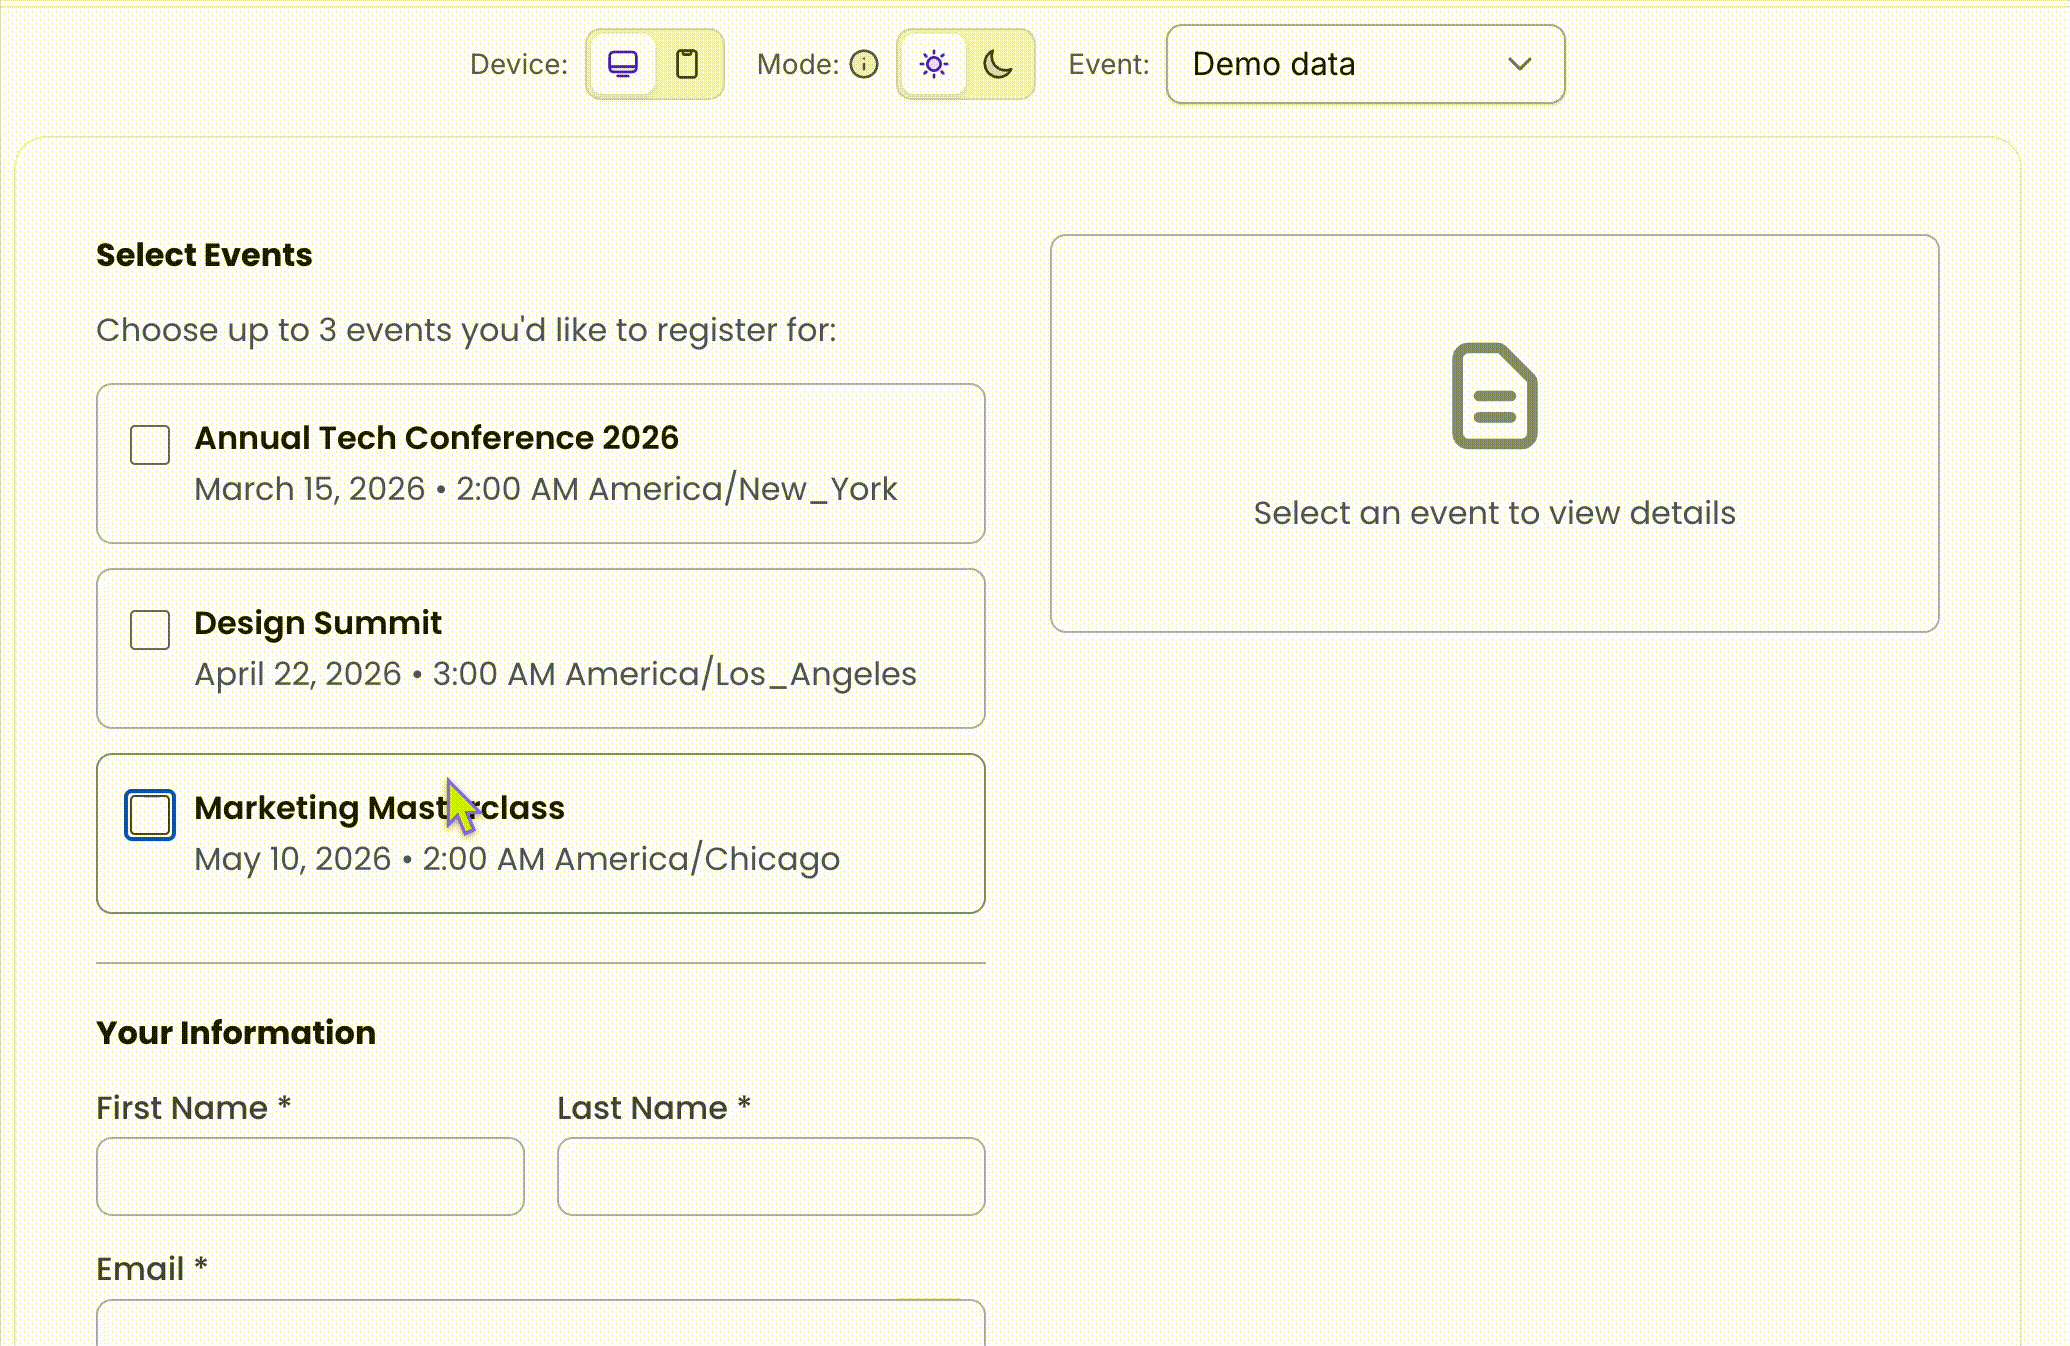This screenshot has width=2070, height=1346.
Task: Click the Last Name input field
Action: (x=770, y=1177)
